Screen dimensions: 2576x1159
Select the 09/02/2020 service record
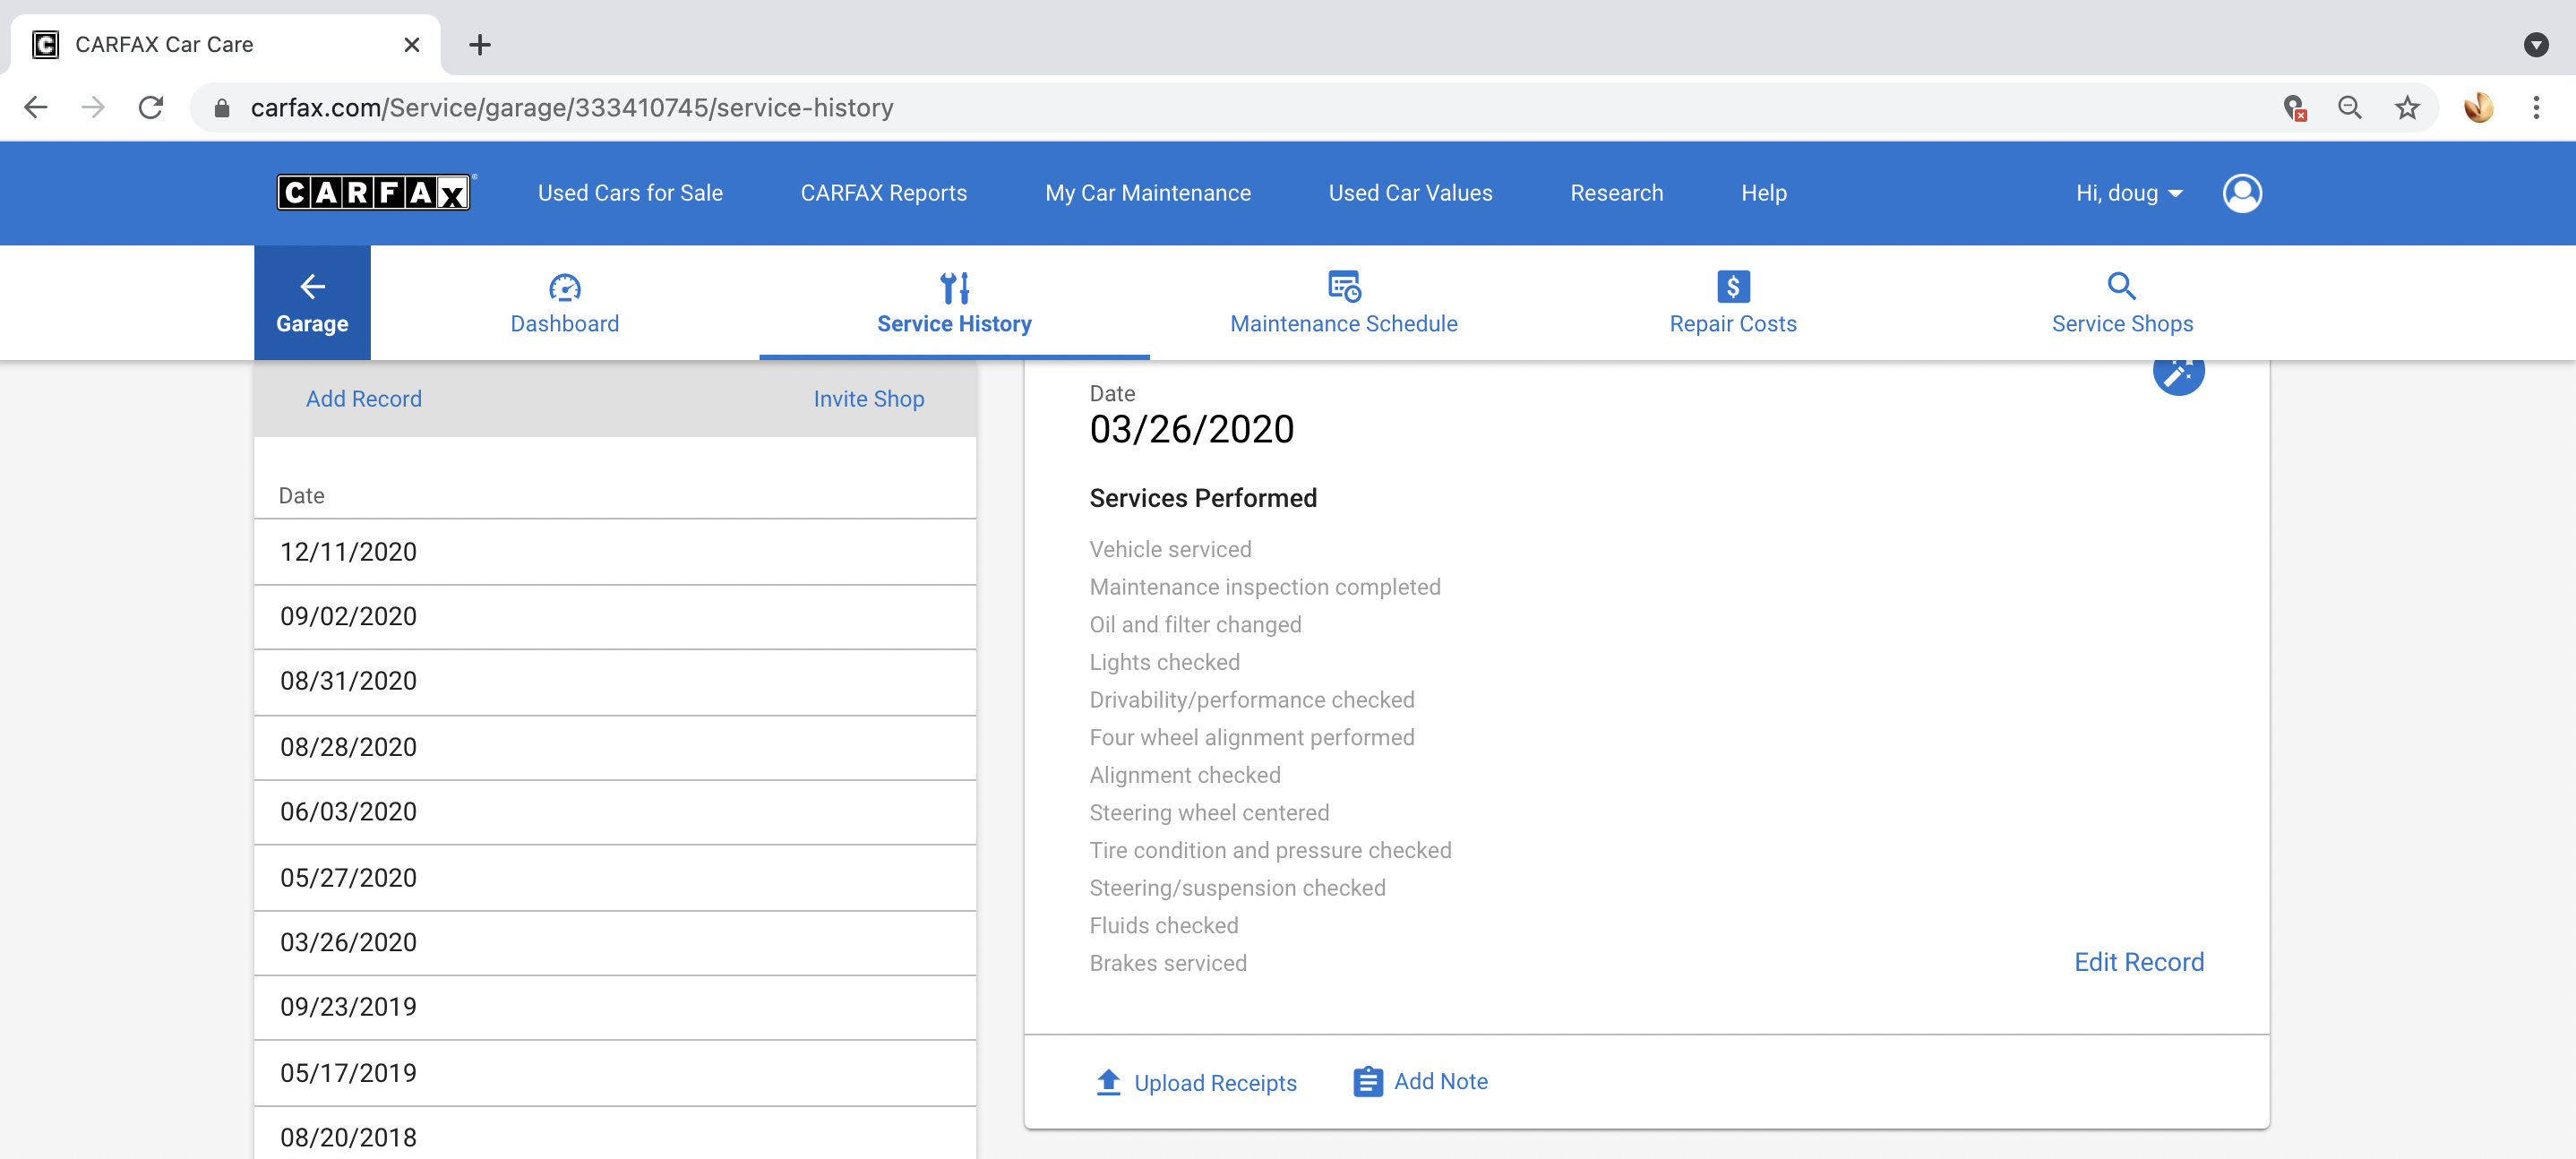pyautogui.click(x=615, y=616)
